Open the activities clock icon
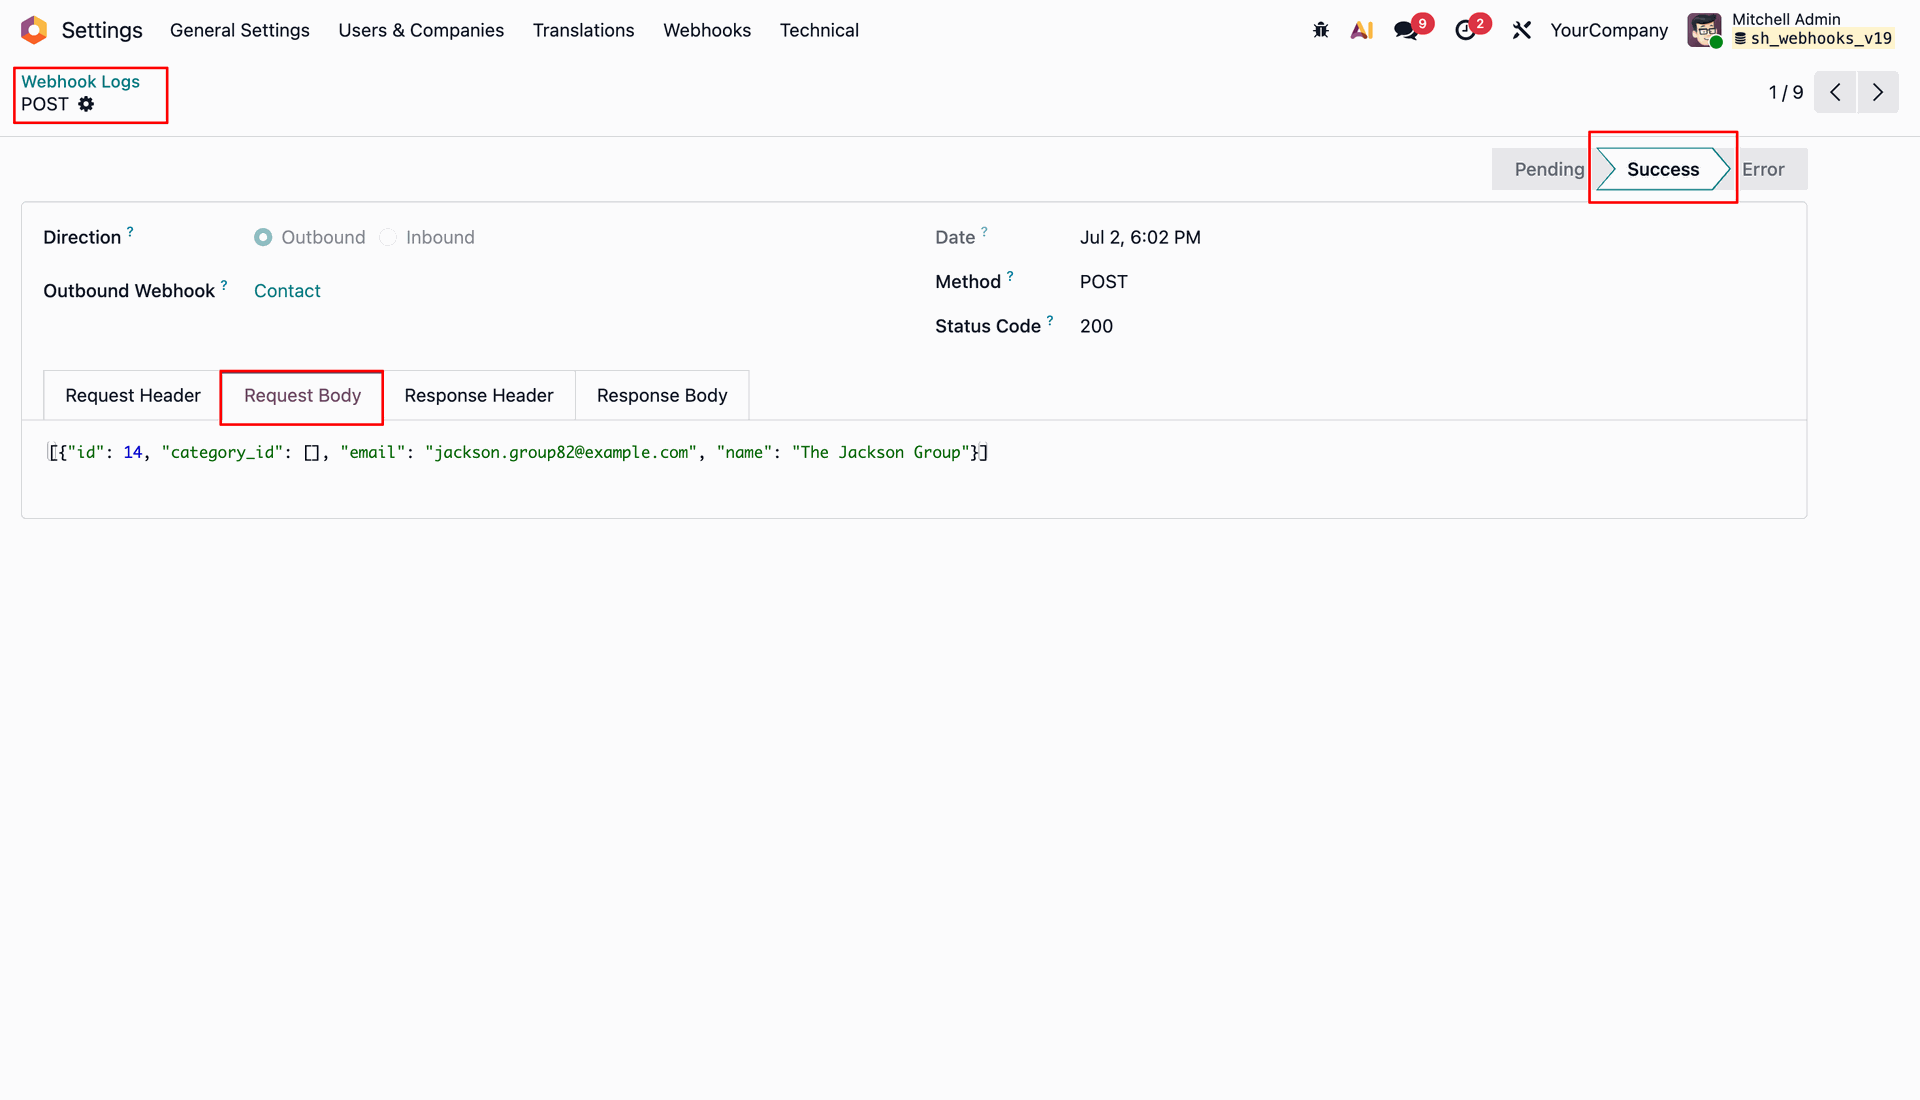Image resolution: width=1920 pixels, height=1100 pixels. 1465,30
